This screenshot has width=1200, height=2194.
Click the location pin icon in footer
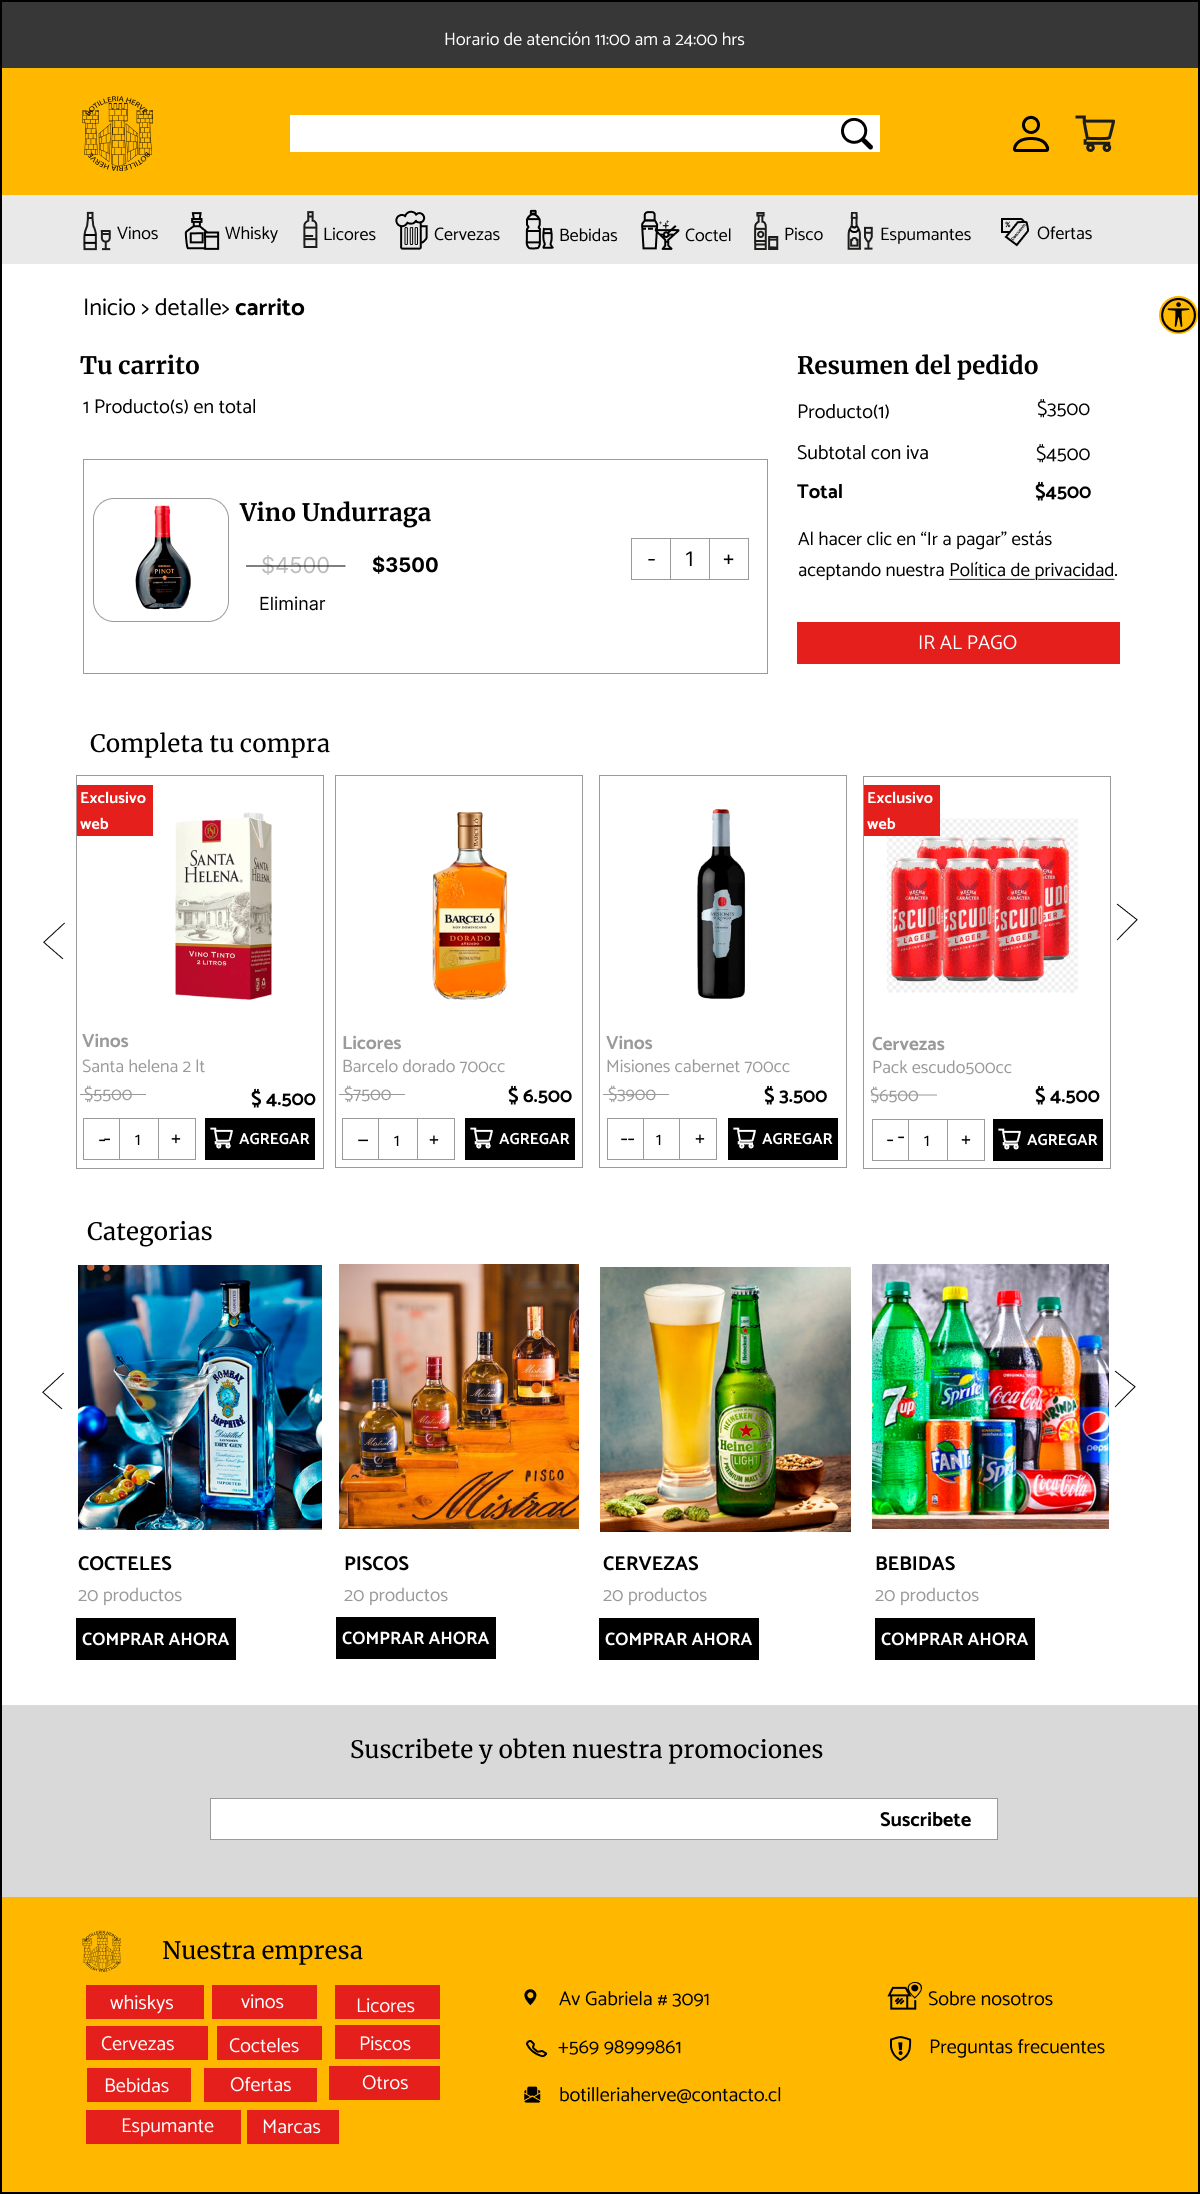531,1998
